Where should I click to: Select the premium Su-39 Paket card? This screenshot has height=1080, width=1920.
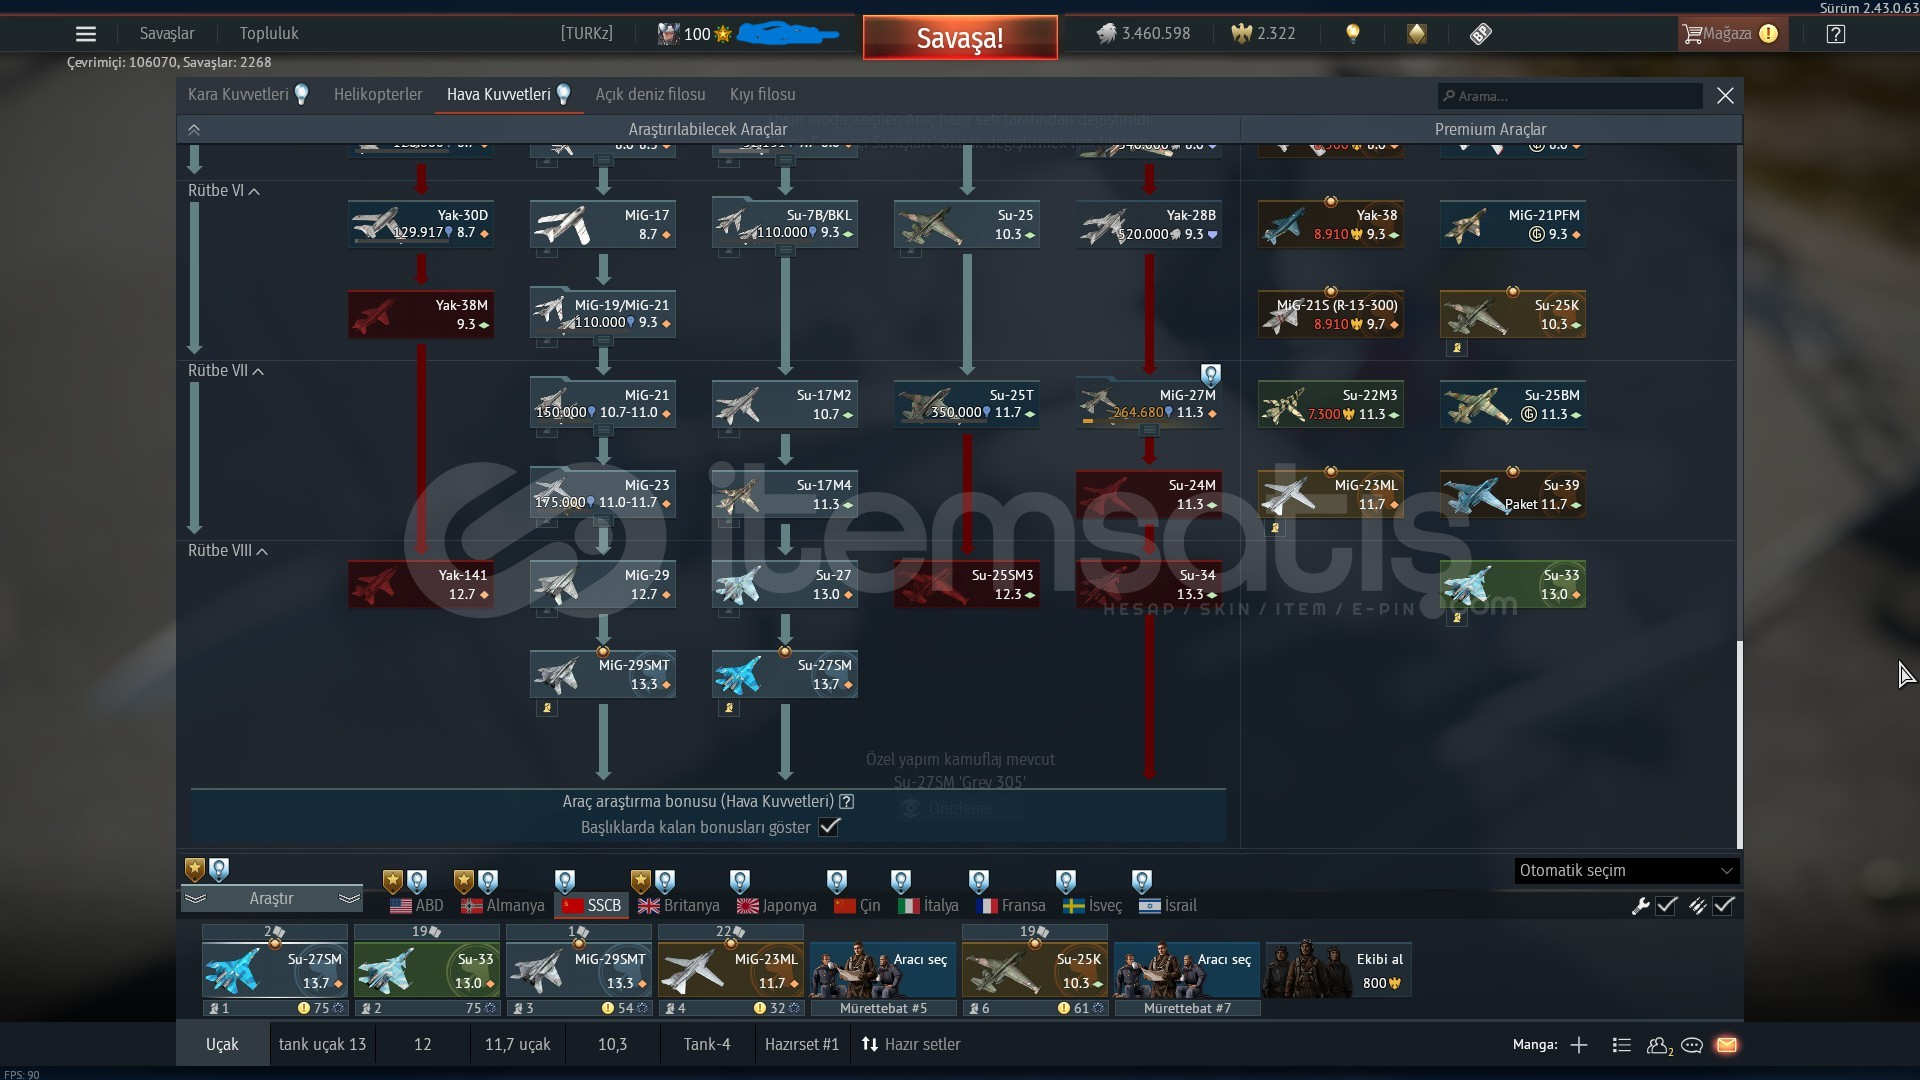pyautogui.click(x=1513, y=495)
